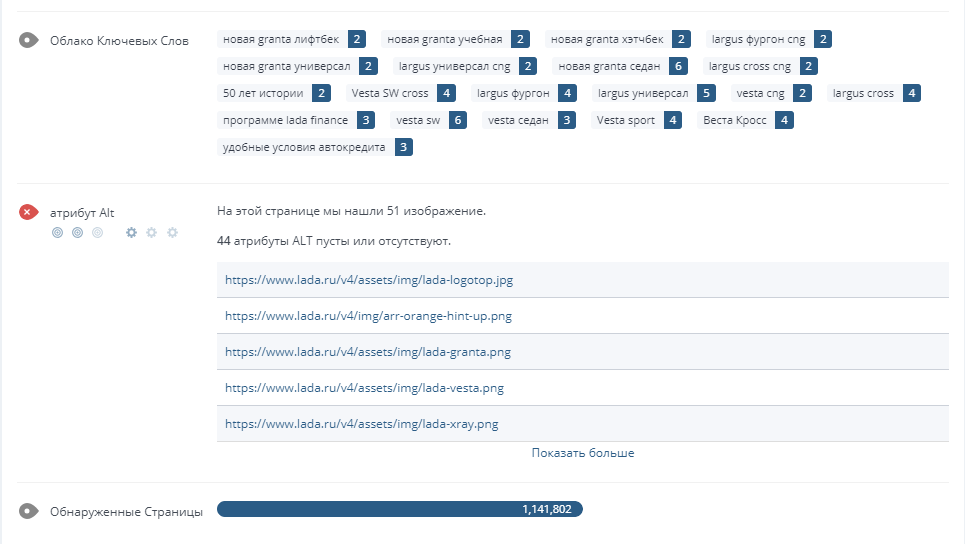The width and height of the screenshot is (965, 544).
Task: Click the third faded target icon under атрибут Alt
Action: point(97,233)
